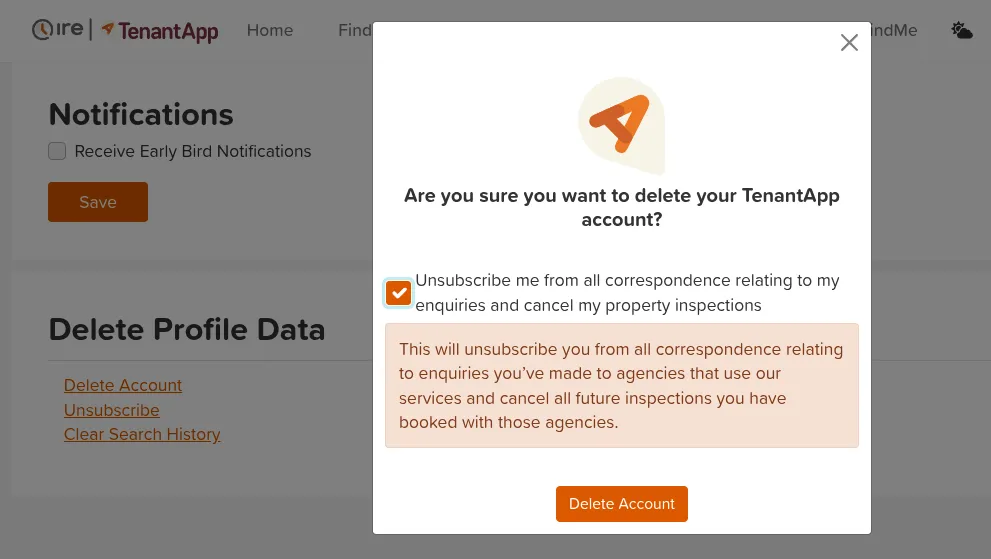Click the TenantApp logo in navigation bar

point(160,30)
